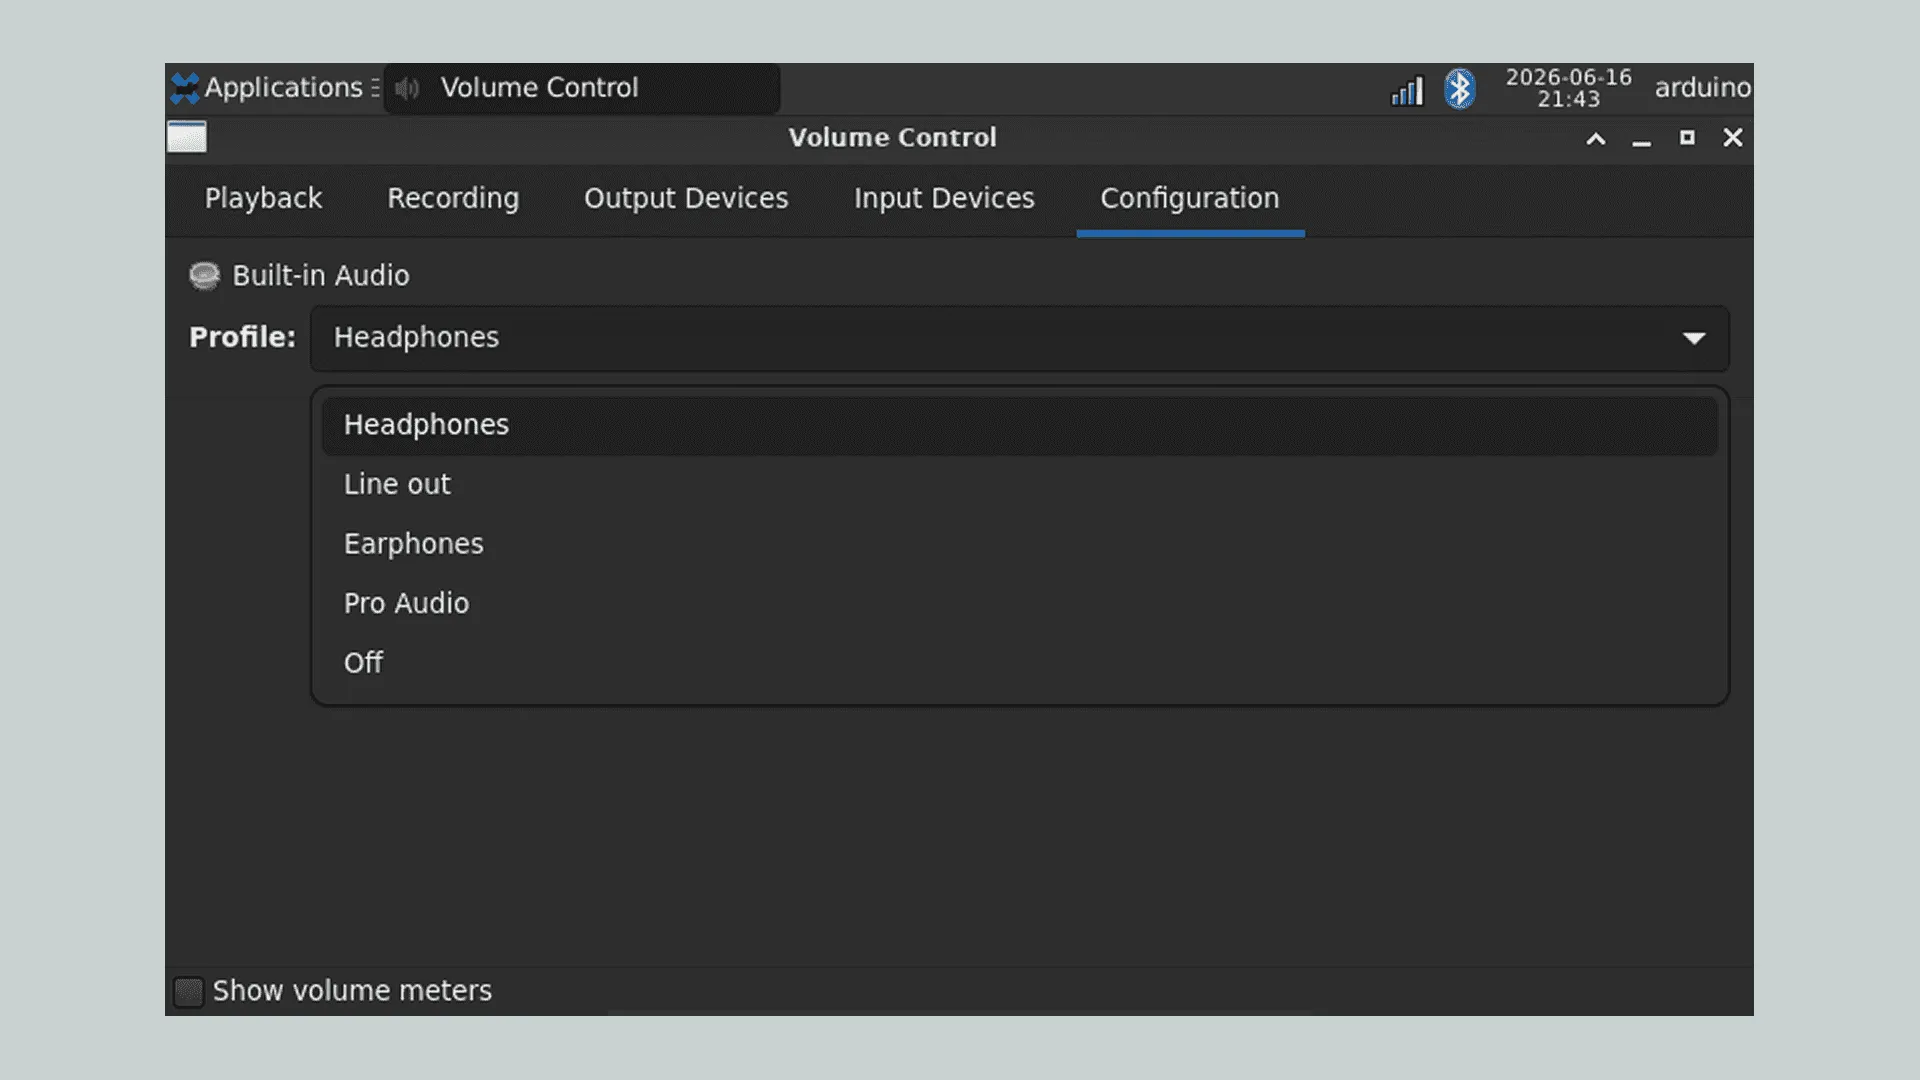The height and width of the screenshot is (1080, 1920).
Task: Click the Built-in Audio card icon
Action: point(204,276)
